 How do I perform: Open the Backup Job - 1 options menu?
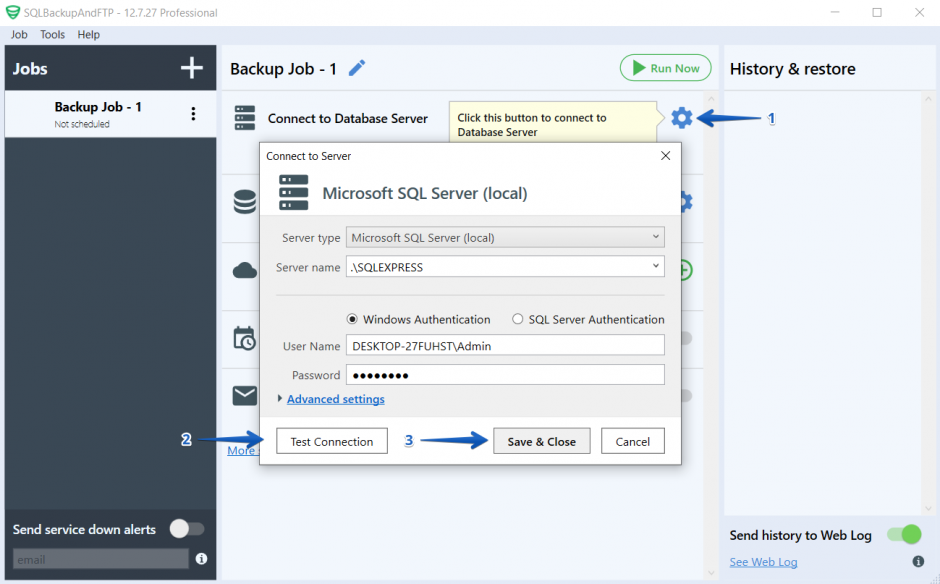[x=193, y=114]
